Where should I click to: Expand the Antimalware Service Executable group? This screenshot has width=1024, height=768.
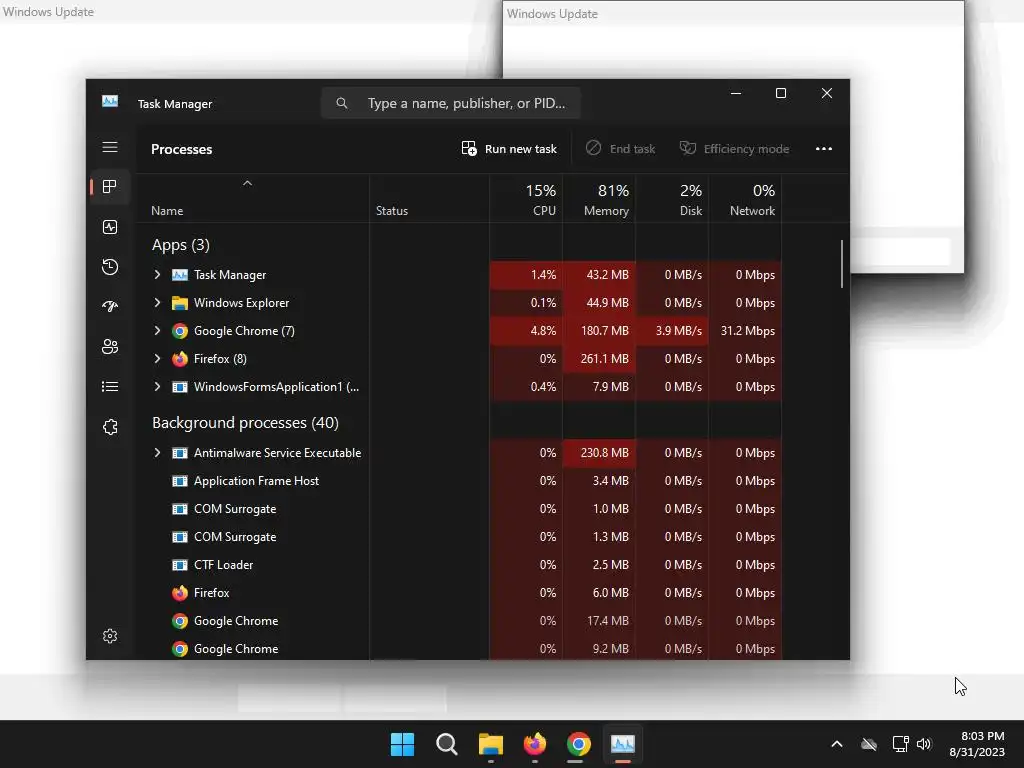tap(157, 453)
